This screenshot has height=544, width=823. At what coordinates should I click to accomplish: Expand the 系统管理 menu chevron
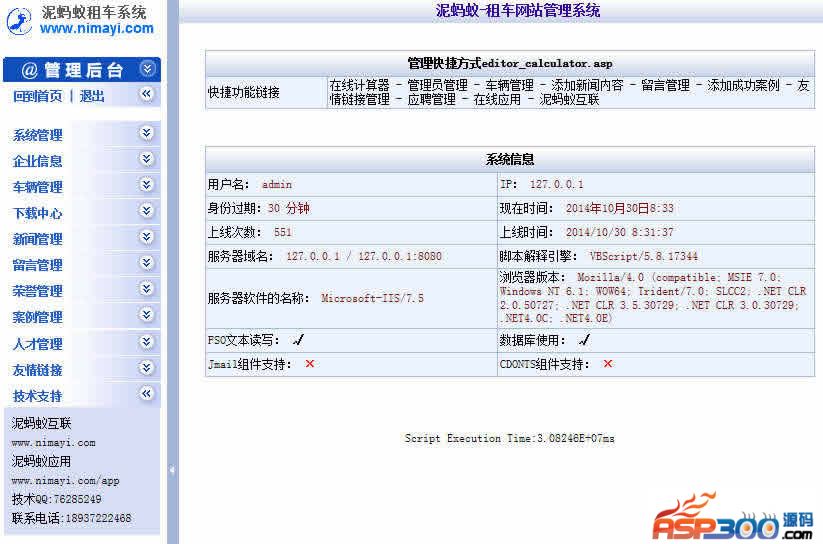147,133
